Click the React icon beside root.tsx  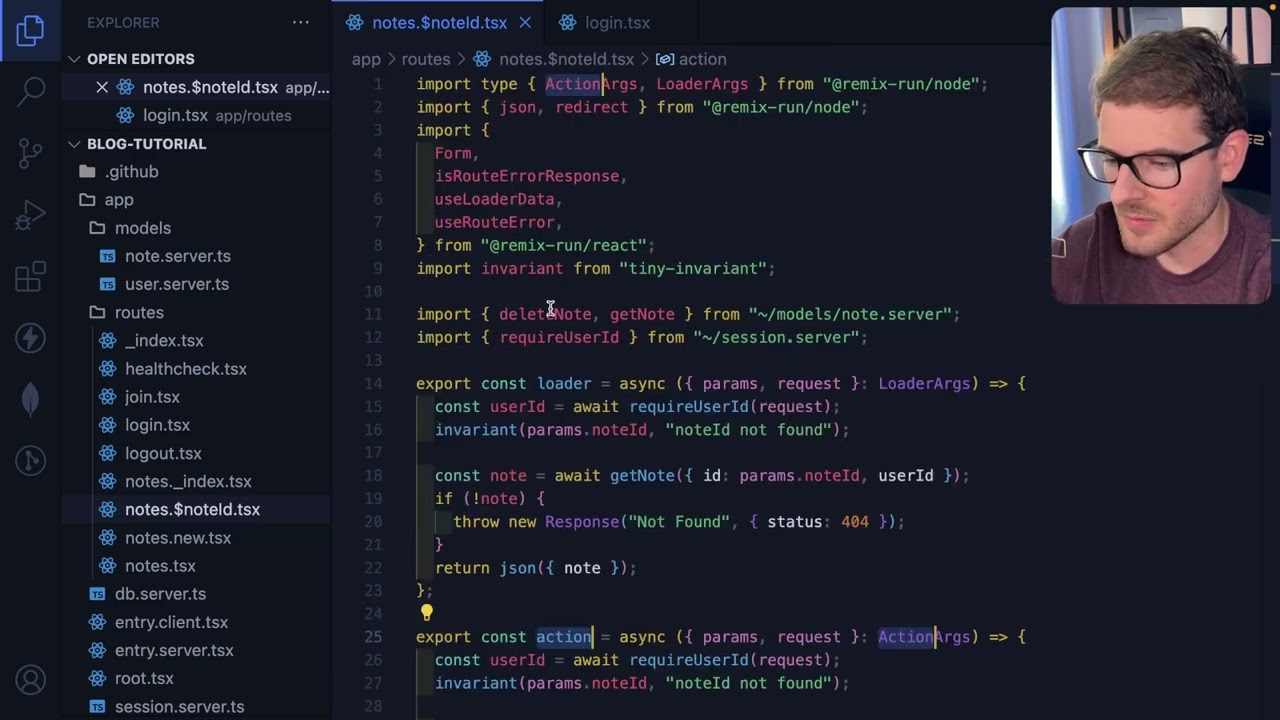point(97,678)
